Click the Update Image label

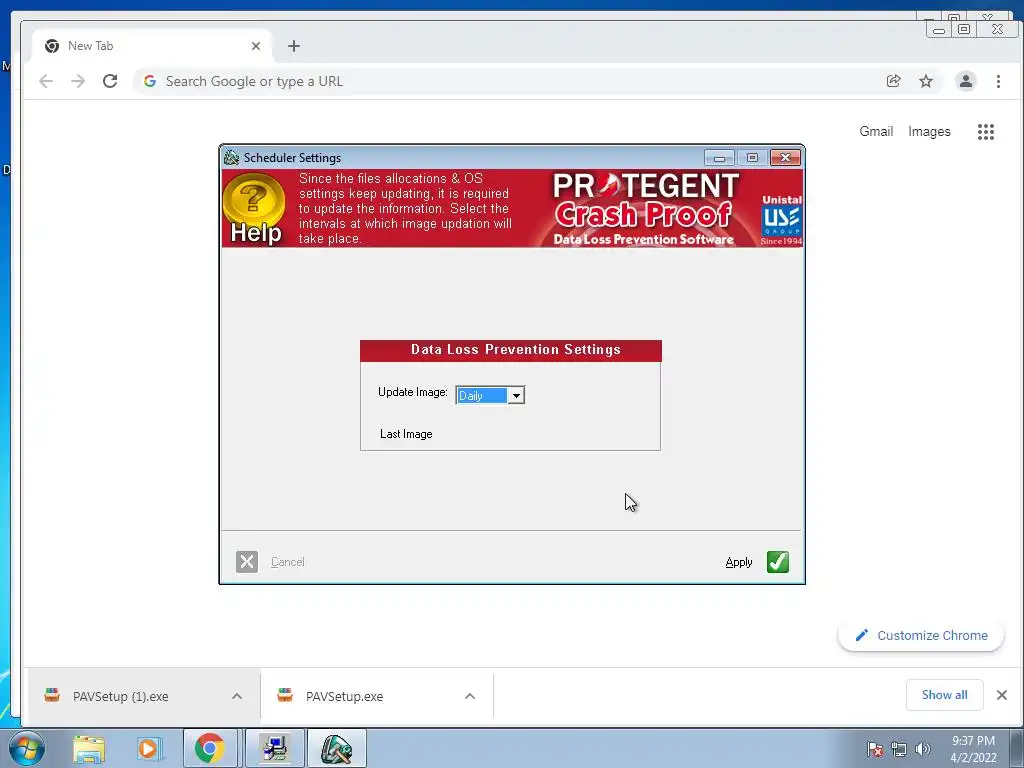click(413, 392)
